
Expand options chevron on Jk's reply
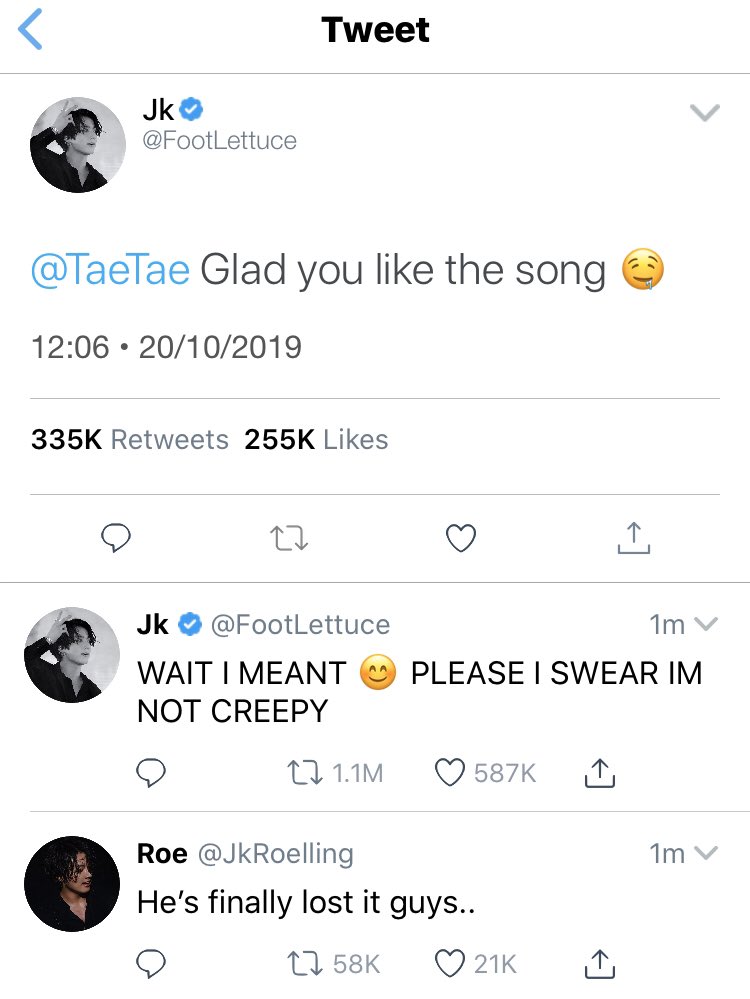(x=705, y=624)
